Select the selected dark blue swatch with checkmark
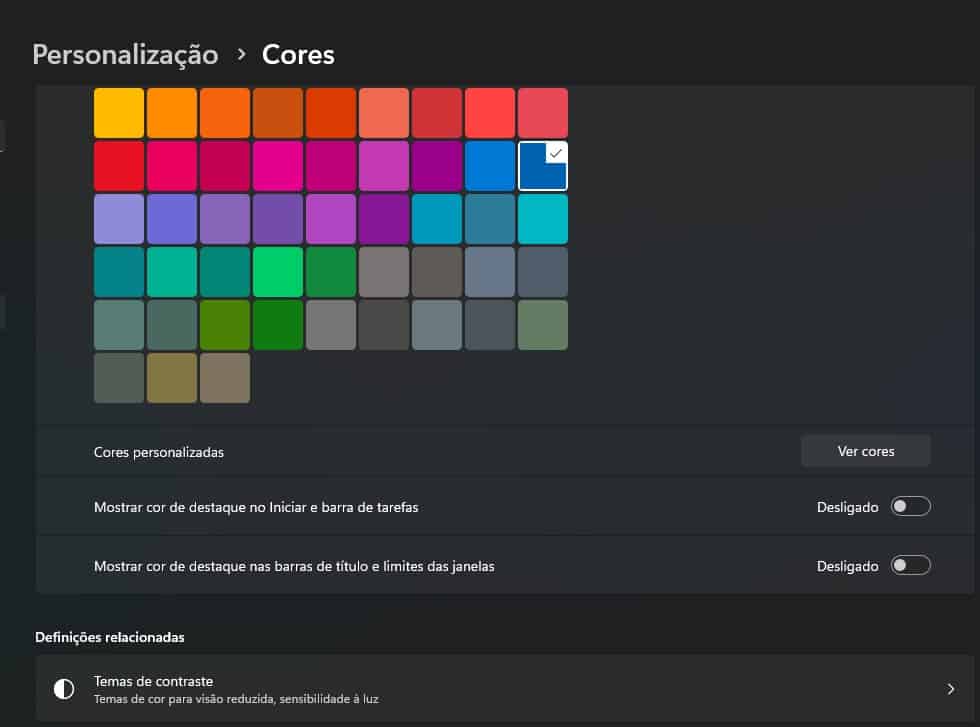This screenshot has width=980, height=727. pos(543,166)
